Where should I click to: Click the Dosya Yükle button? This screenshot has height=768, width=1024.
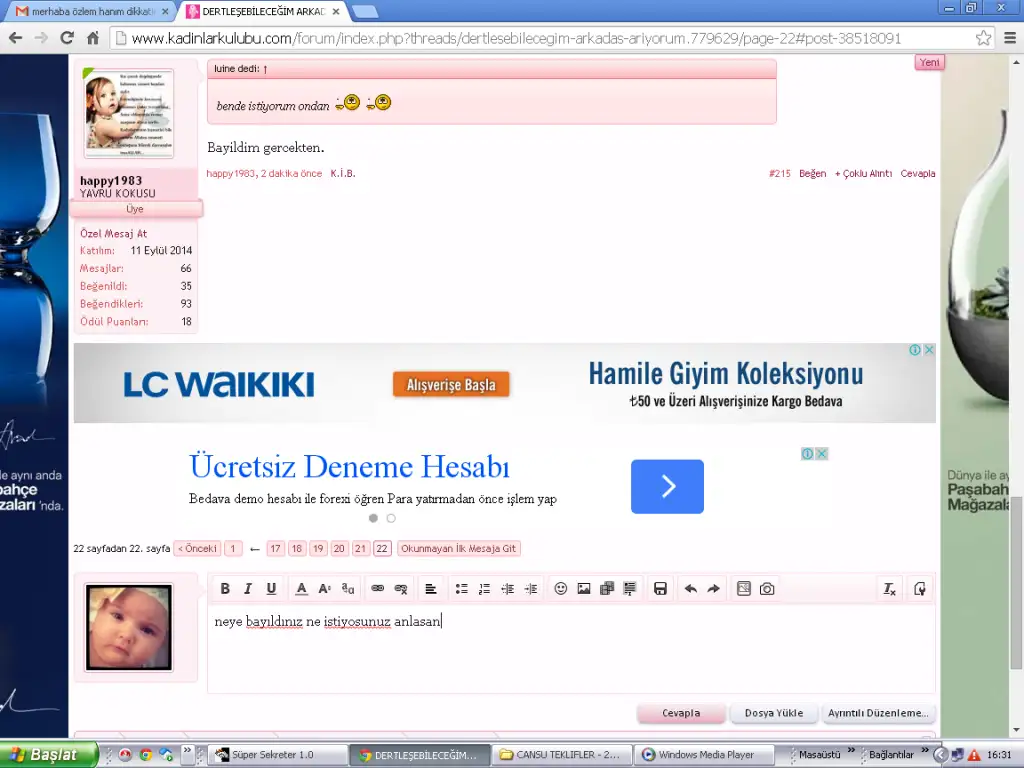click(x=774, y=713)
